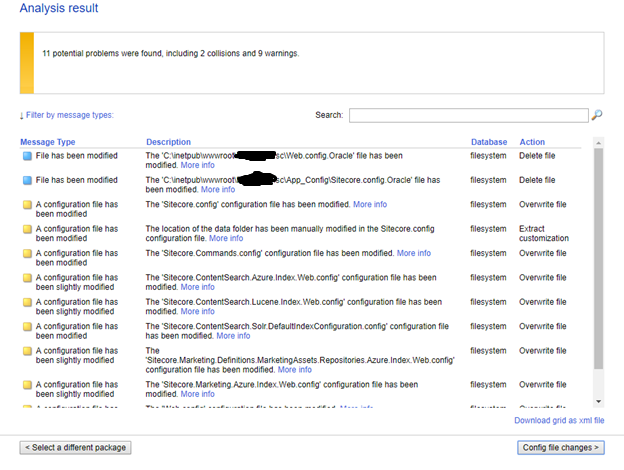Sort by Description column header

(x=168, y=142)
